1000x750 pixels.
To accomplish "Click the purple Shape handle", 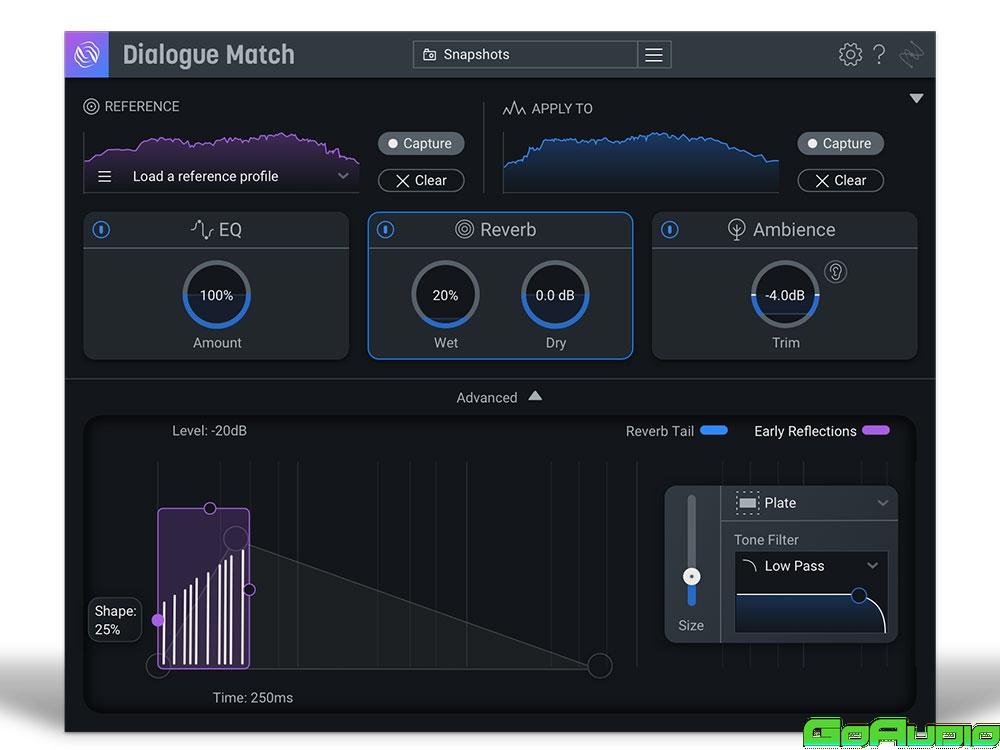I will click(x=158, y=620).
